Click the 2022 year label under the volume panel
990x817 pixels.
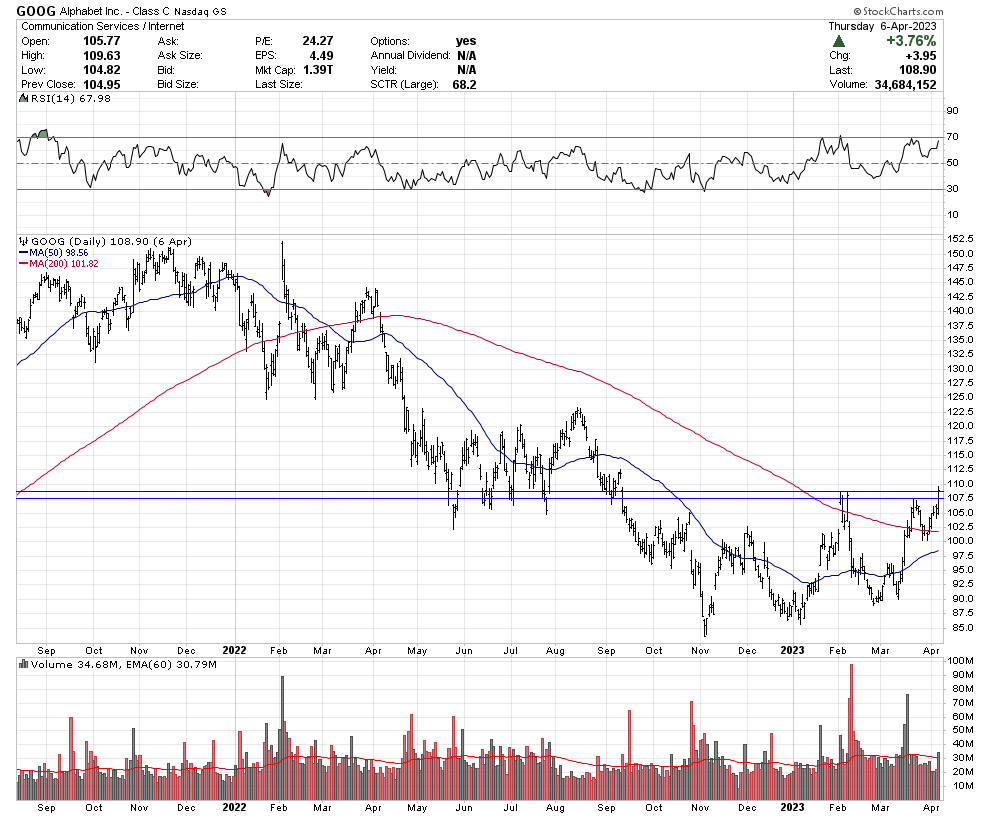(234, 808)
